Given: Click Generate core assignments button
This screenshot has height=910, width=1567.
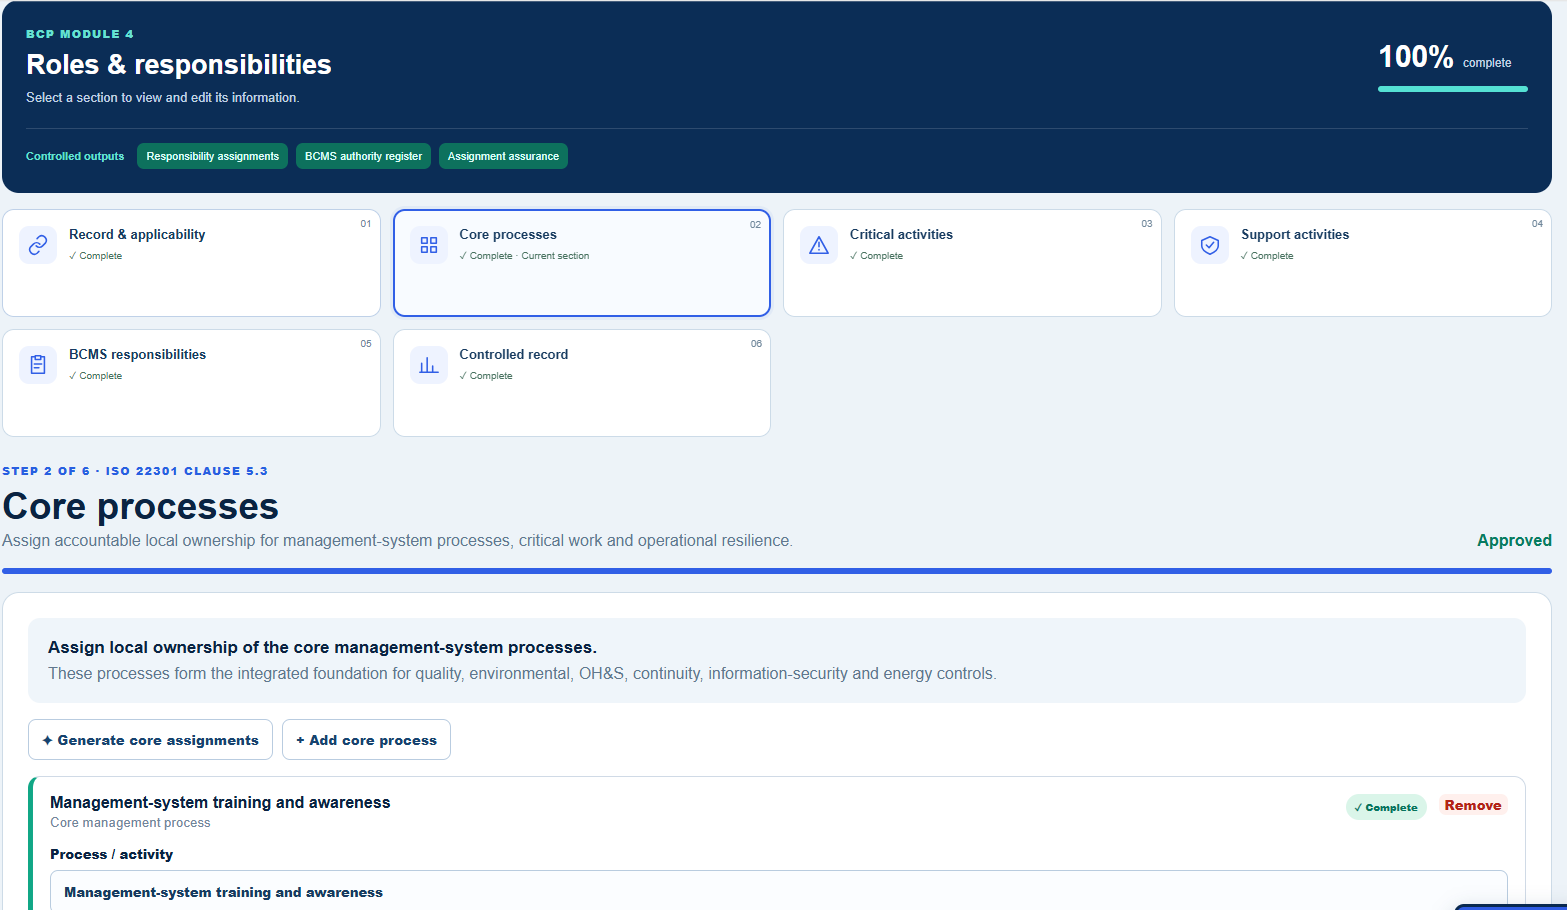Looking at the screenshot, I should [x=150, y=740].
